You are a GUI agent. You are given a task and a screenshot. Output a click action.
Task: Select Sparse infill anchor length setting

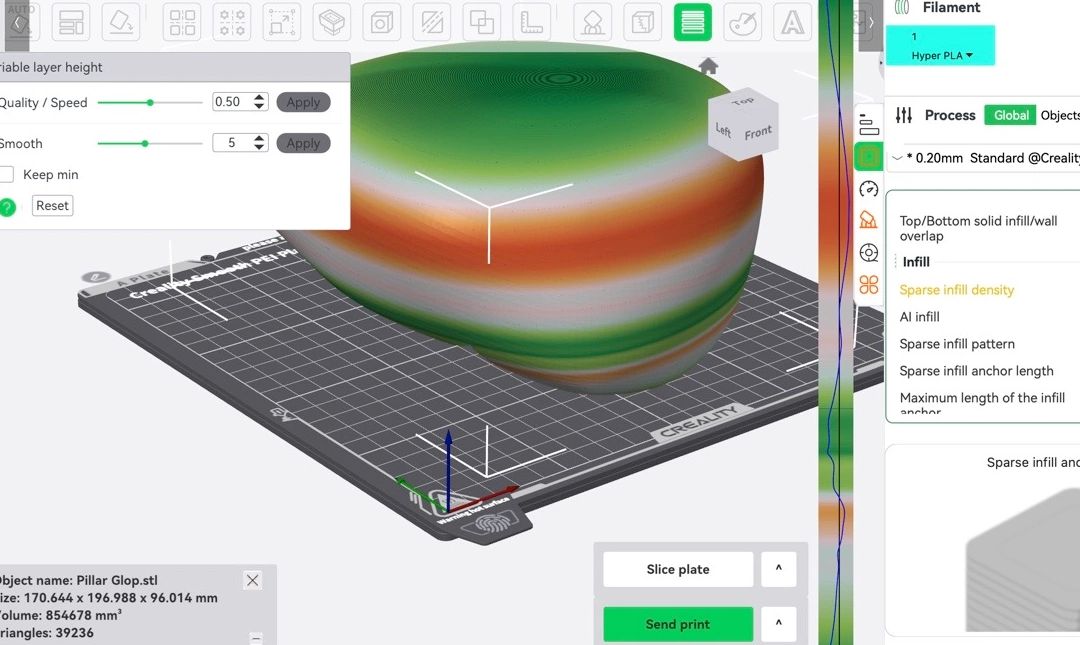tap(977, 371)
